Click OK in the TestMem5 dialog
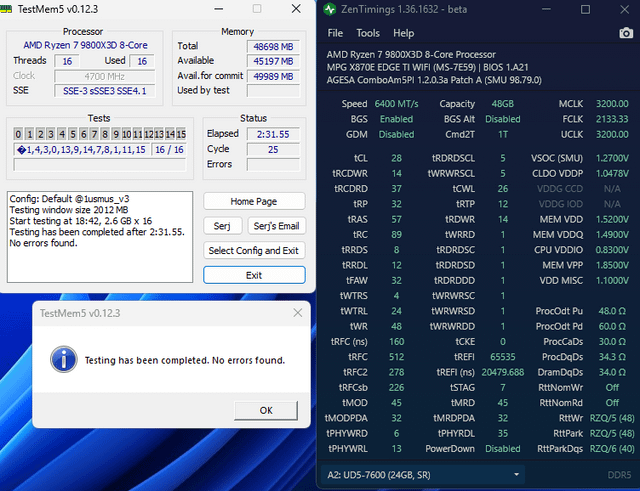Screen dimensions: 640x491 [266, 410]
